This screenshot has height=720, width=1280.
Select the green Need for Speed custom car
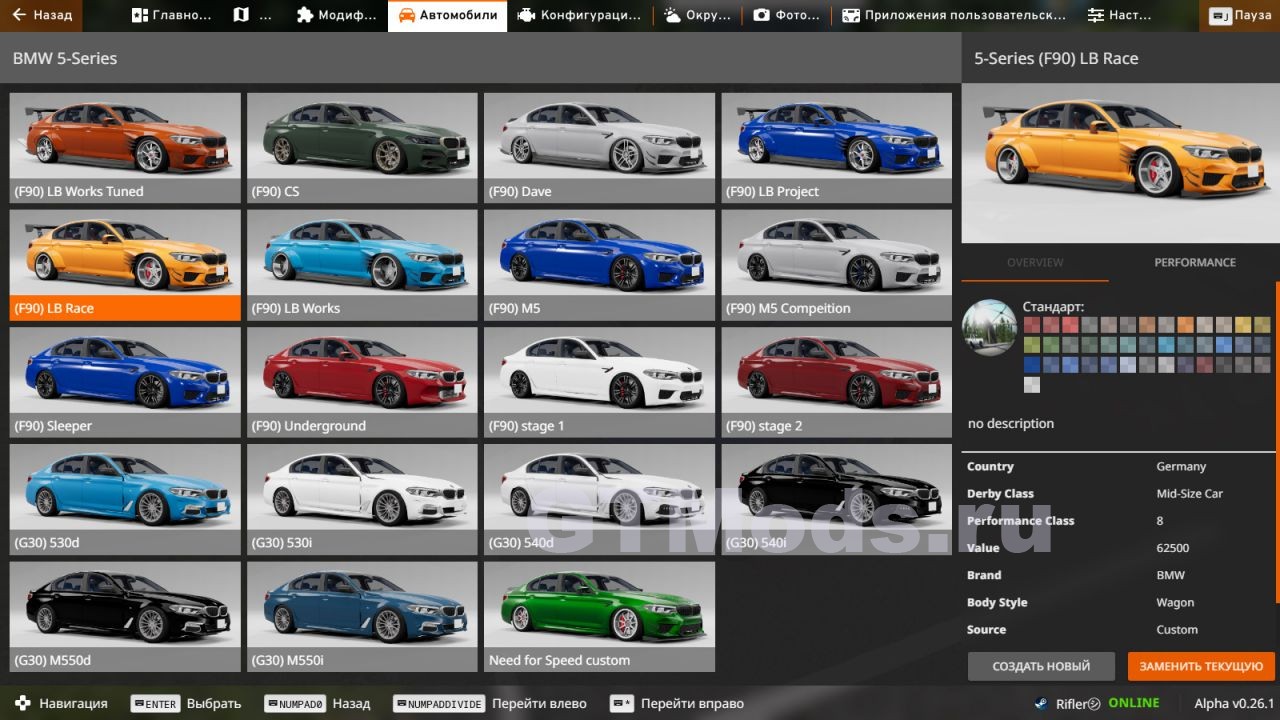pyautogui.click(x=599, y=617)
